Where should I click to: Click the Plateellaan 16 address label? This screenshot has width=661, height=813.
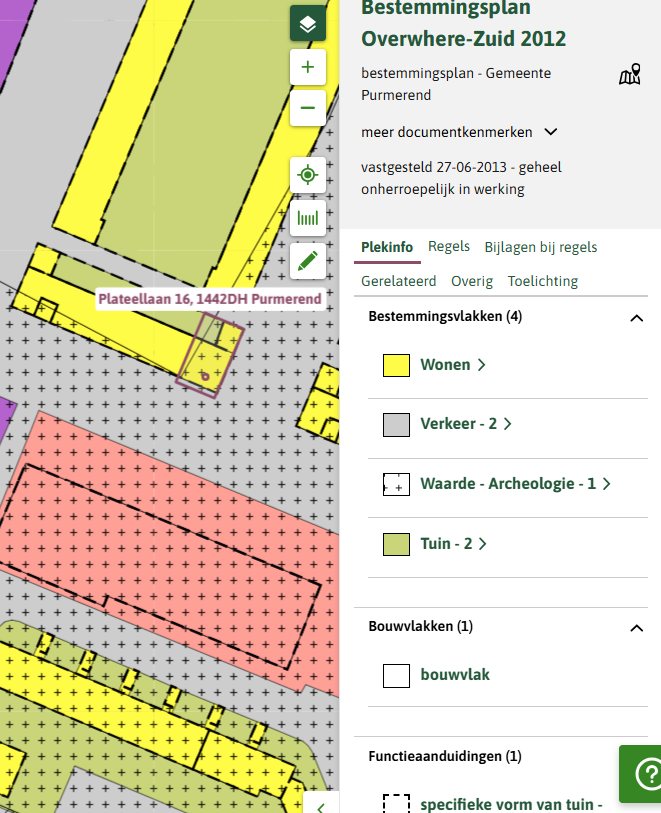pyautogui.click(x=210, y=299)
